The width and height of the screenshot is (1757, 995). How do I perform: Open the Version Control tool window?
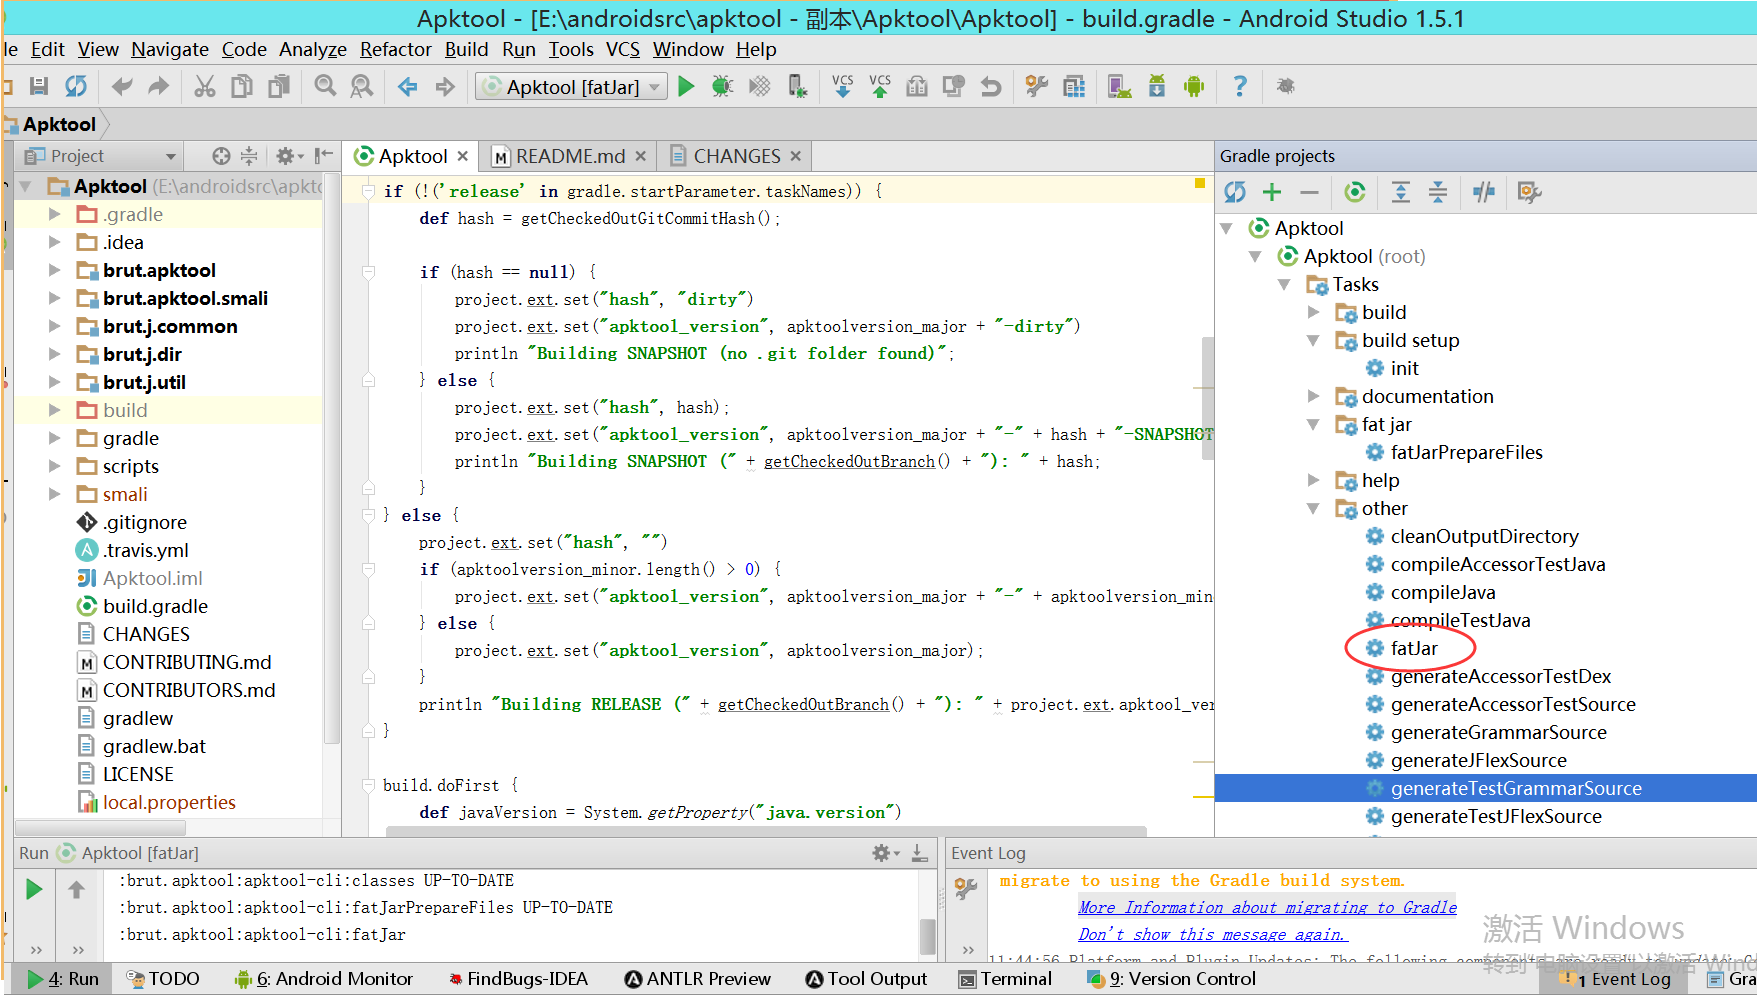(1171, 979)
